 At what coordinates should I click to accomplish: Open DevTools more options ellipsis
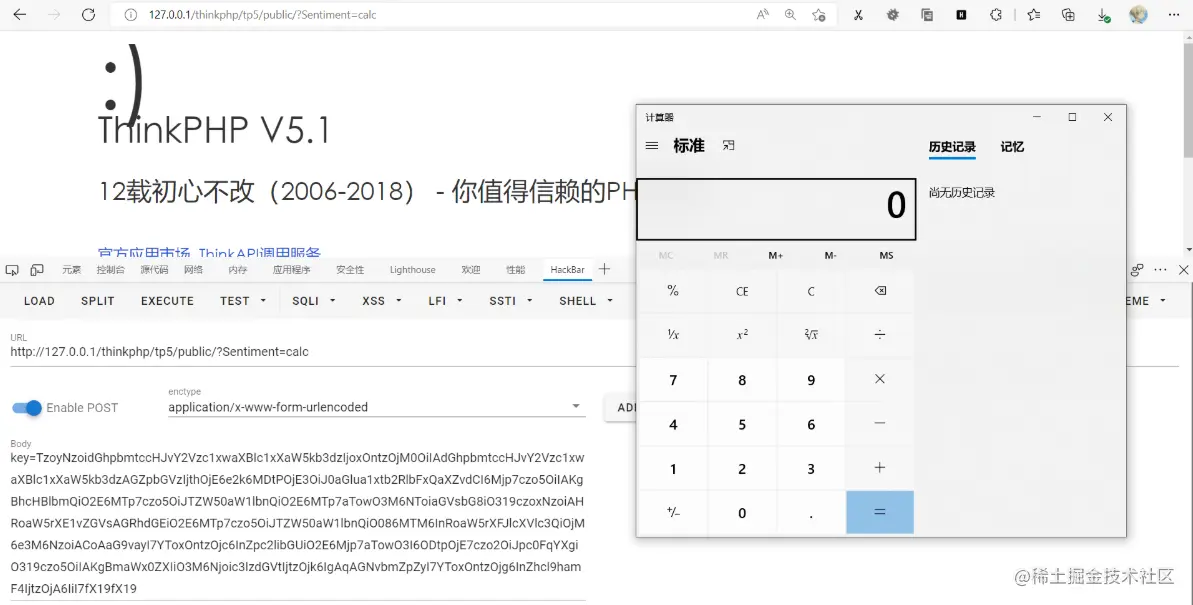point(1160,269)
